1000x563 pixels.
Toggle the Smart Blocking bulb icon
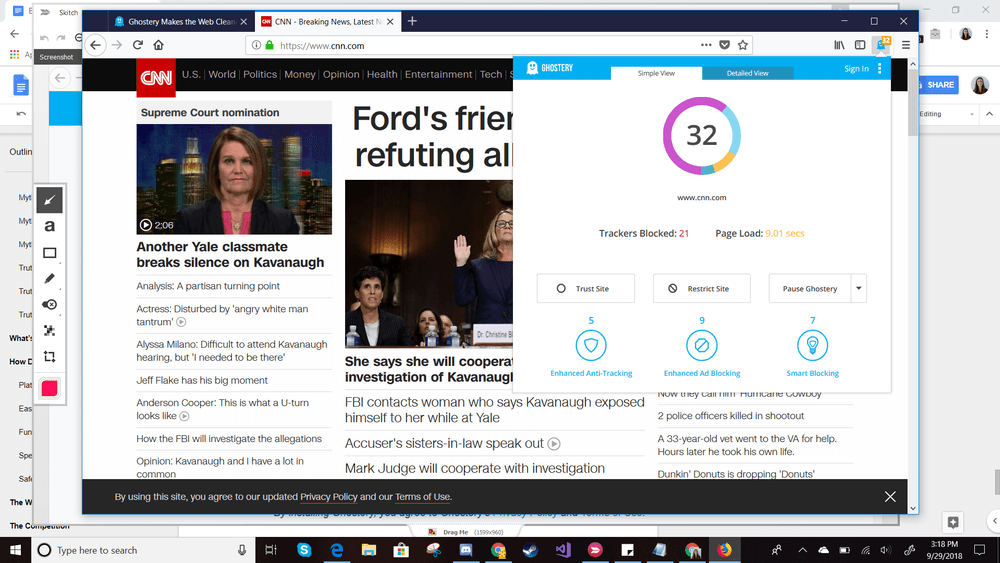pos(812,346)
